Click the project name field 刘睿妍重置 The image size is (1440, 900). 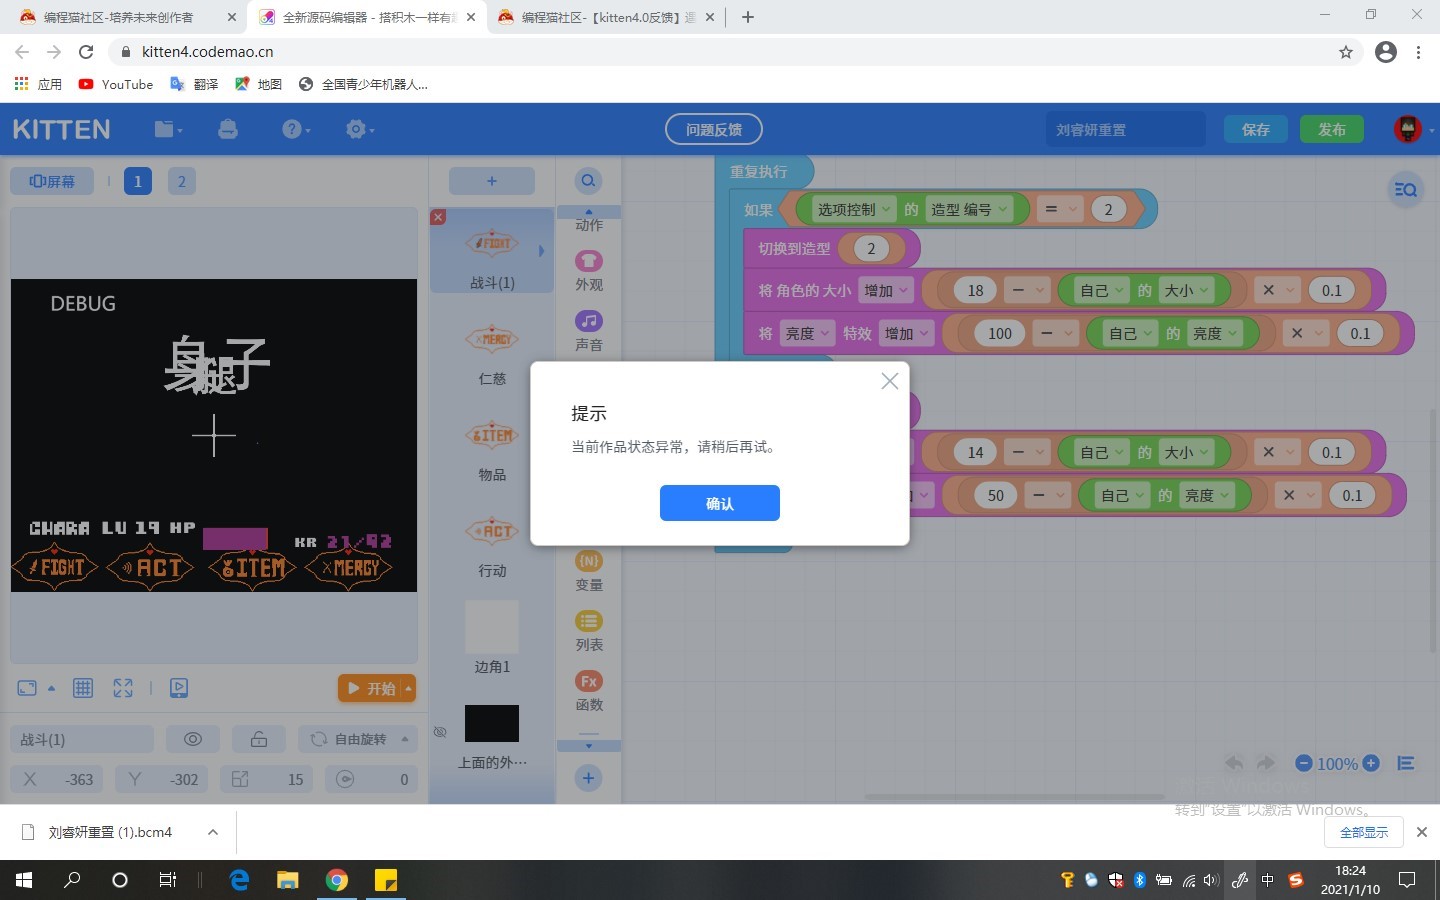tap(1124, 130)
